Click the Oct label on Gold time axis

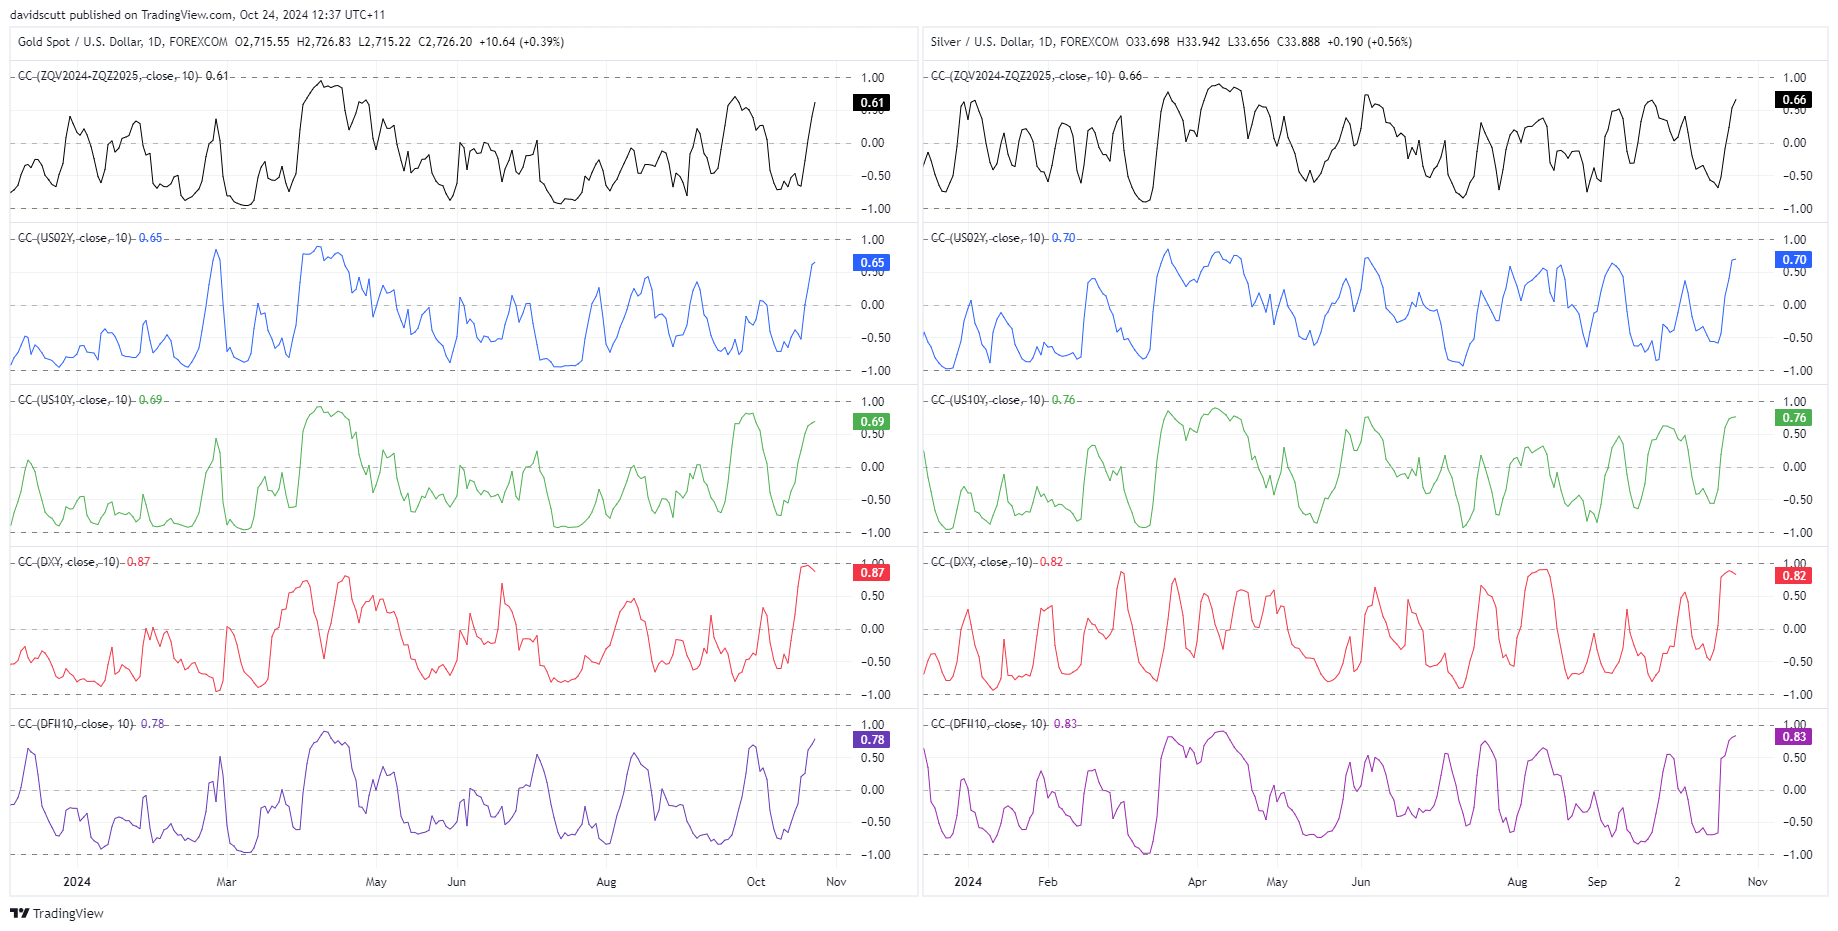[756, 882]
